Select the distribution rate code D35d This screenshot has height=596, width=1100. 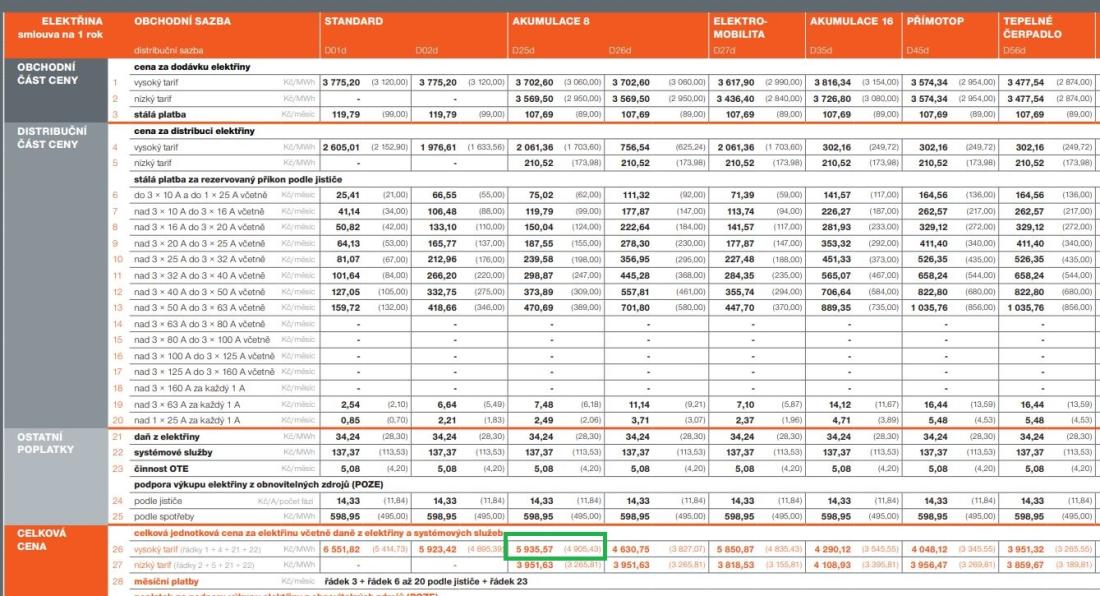pos(821,50)
